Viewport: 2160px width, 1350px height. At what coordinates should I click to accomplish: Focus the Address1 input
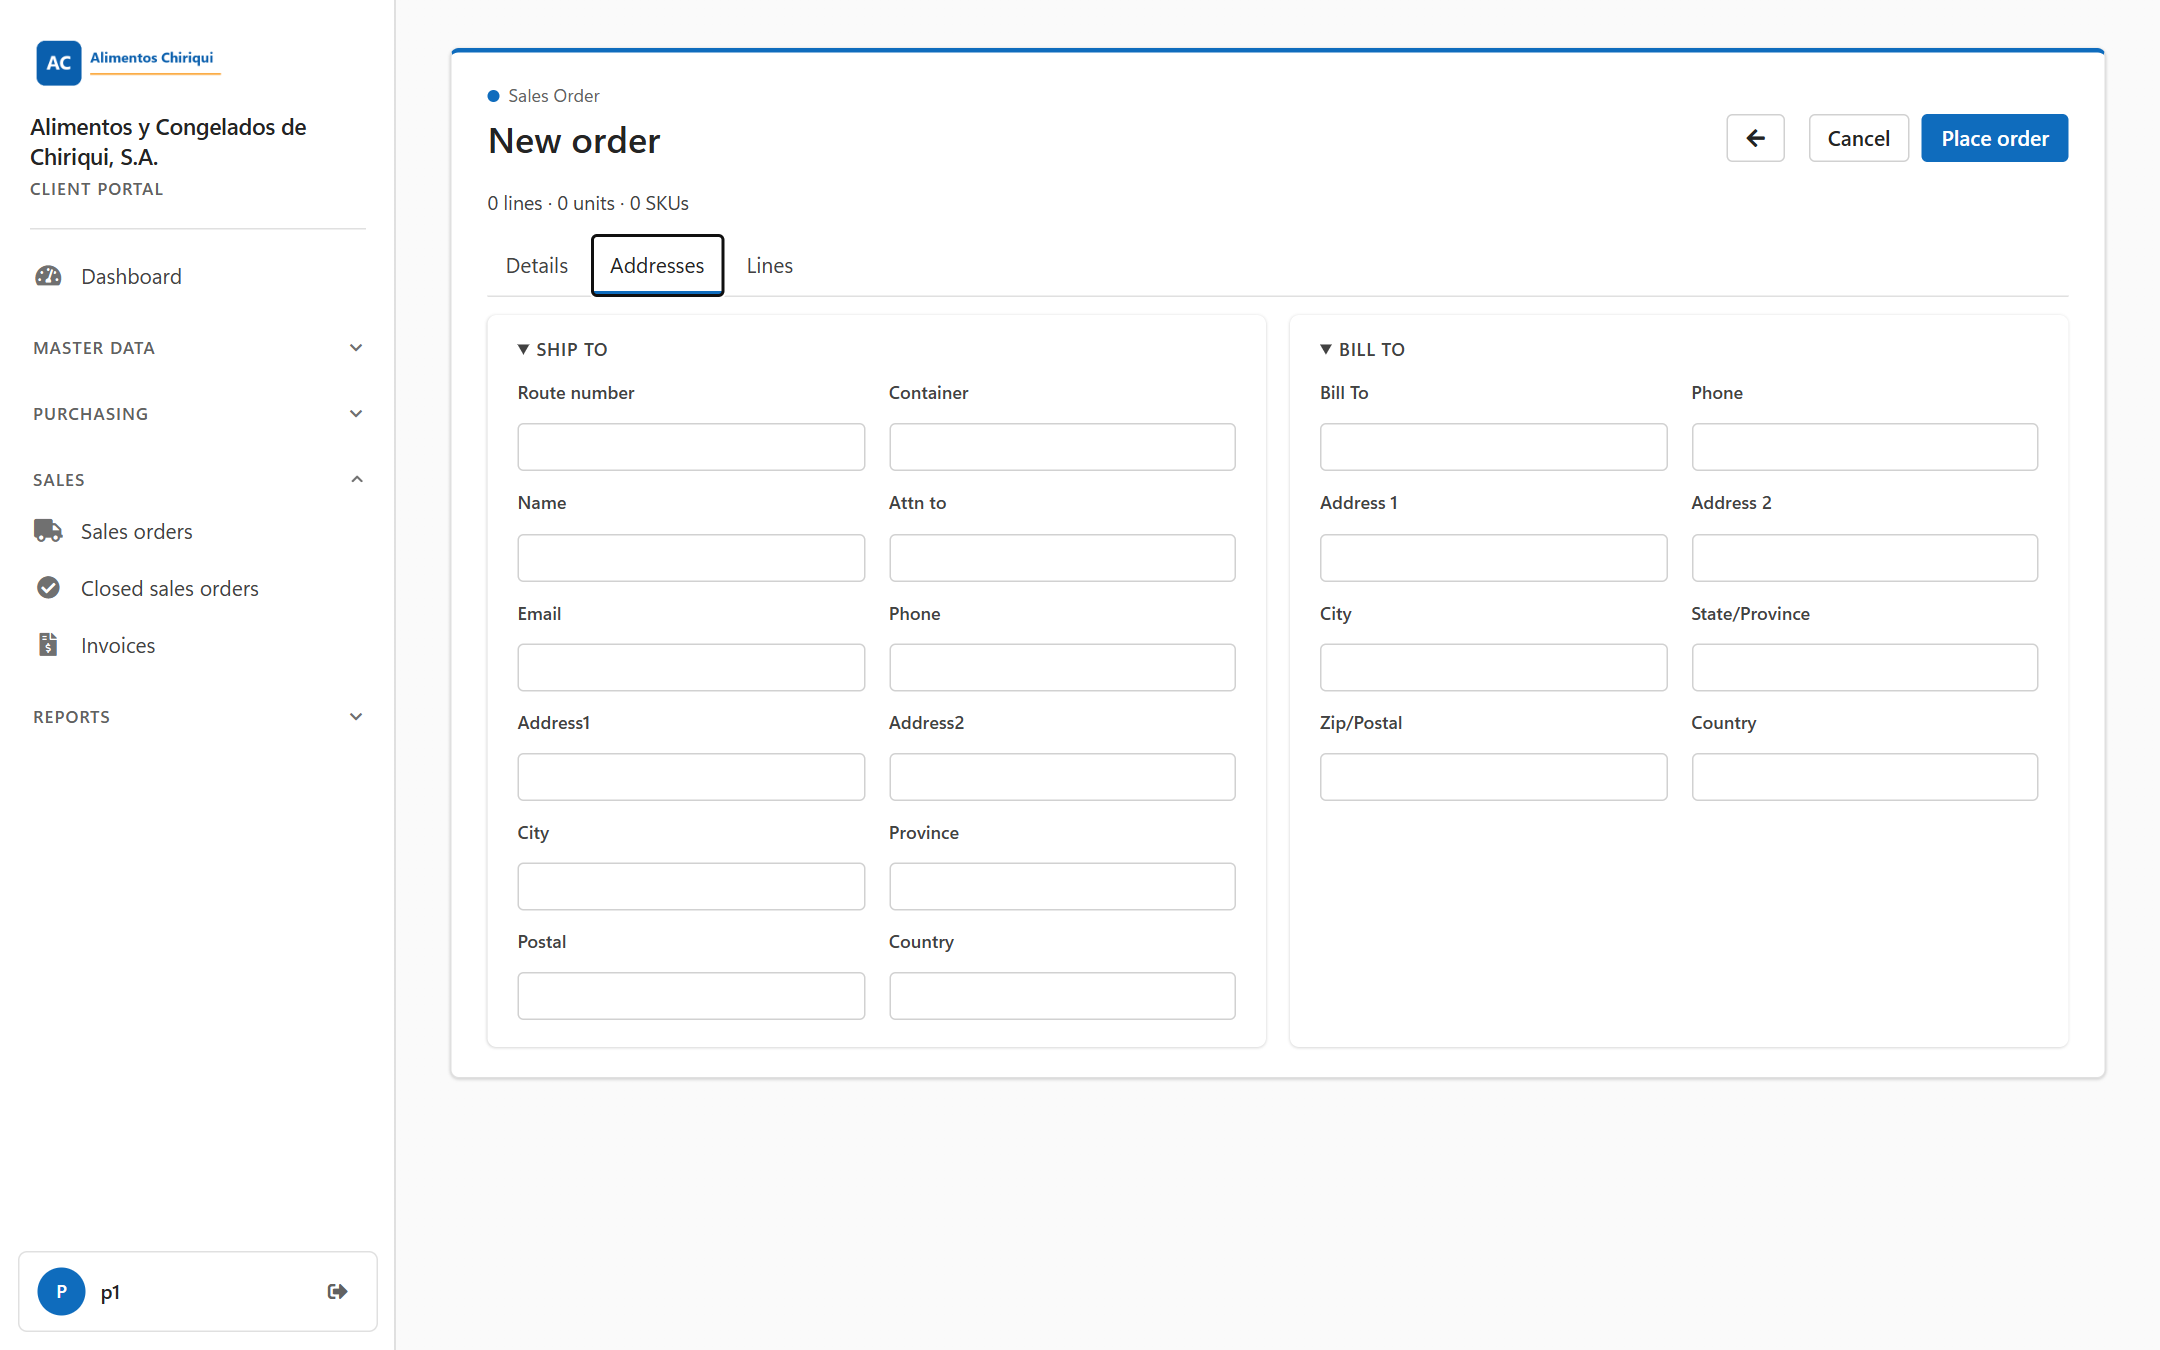691,777
